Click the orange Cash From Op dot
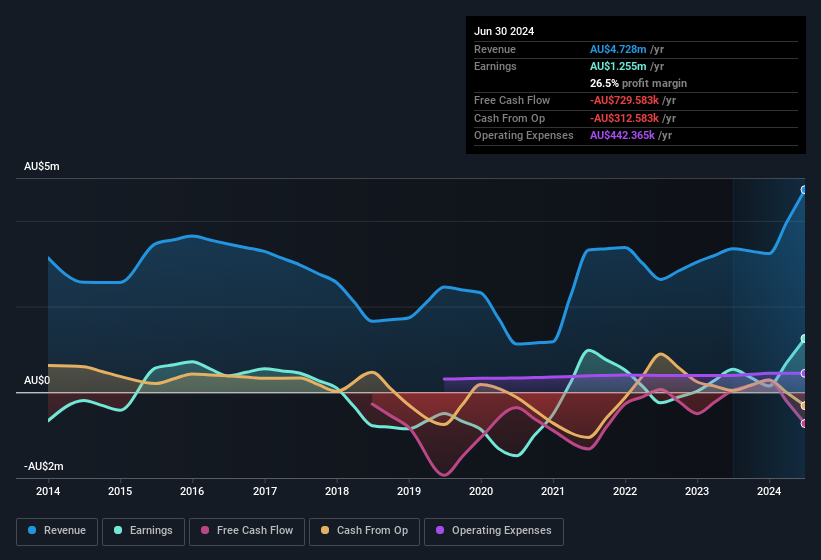Screen dimensions: 821x560 click(325, 531)
